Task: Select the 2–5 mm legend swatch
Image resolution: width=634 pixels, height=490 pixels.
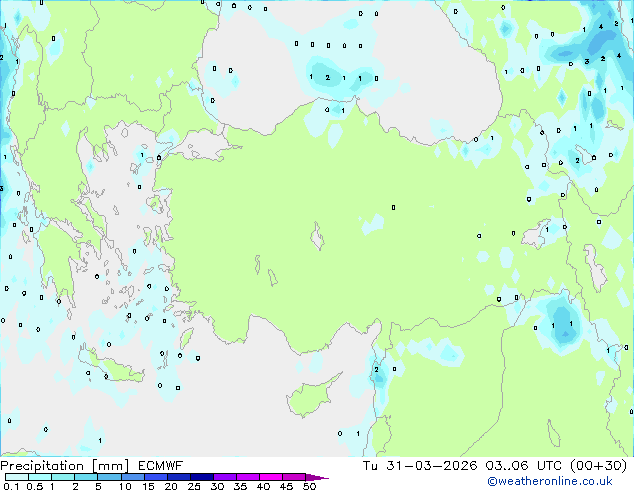Action: click(x=86, y=477)
